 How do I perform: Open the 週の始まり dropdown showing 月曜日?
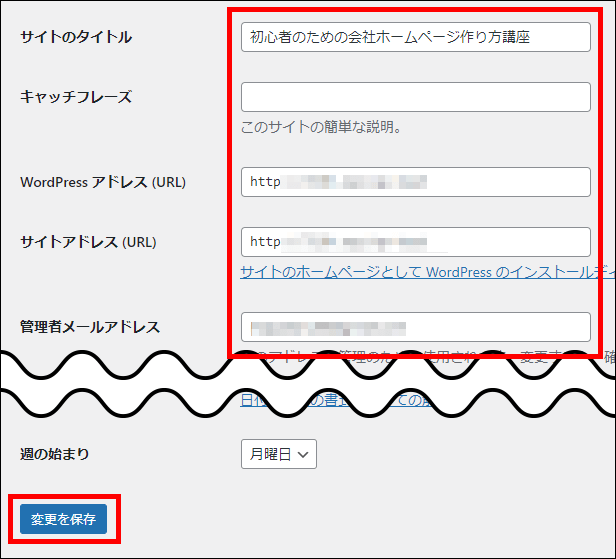coord(279,454)
